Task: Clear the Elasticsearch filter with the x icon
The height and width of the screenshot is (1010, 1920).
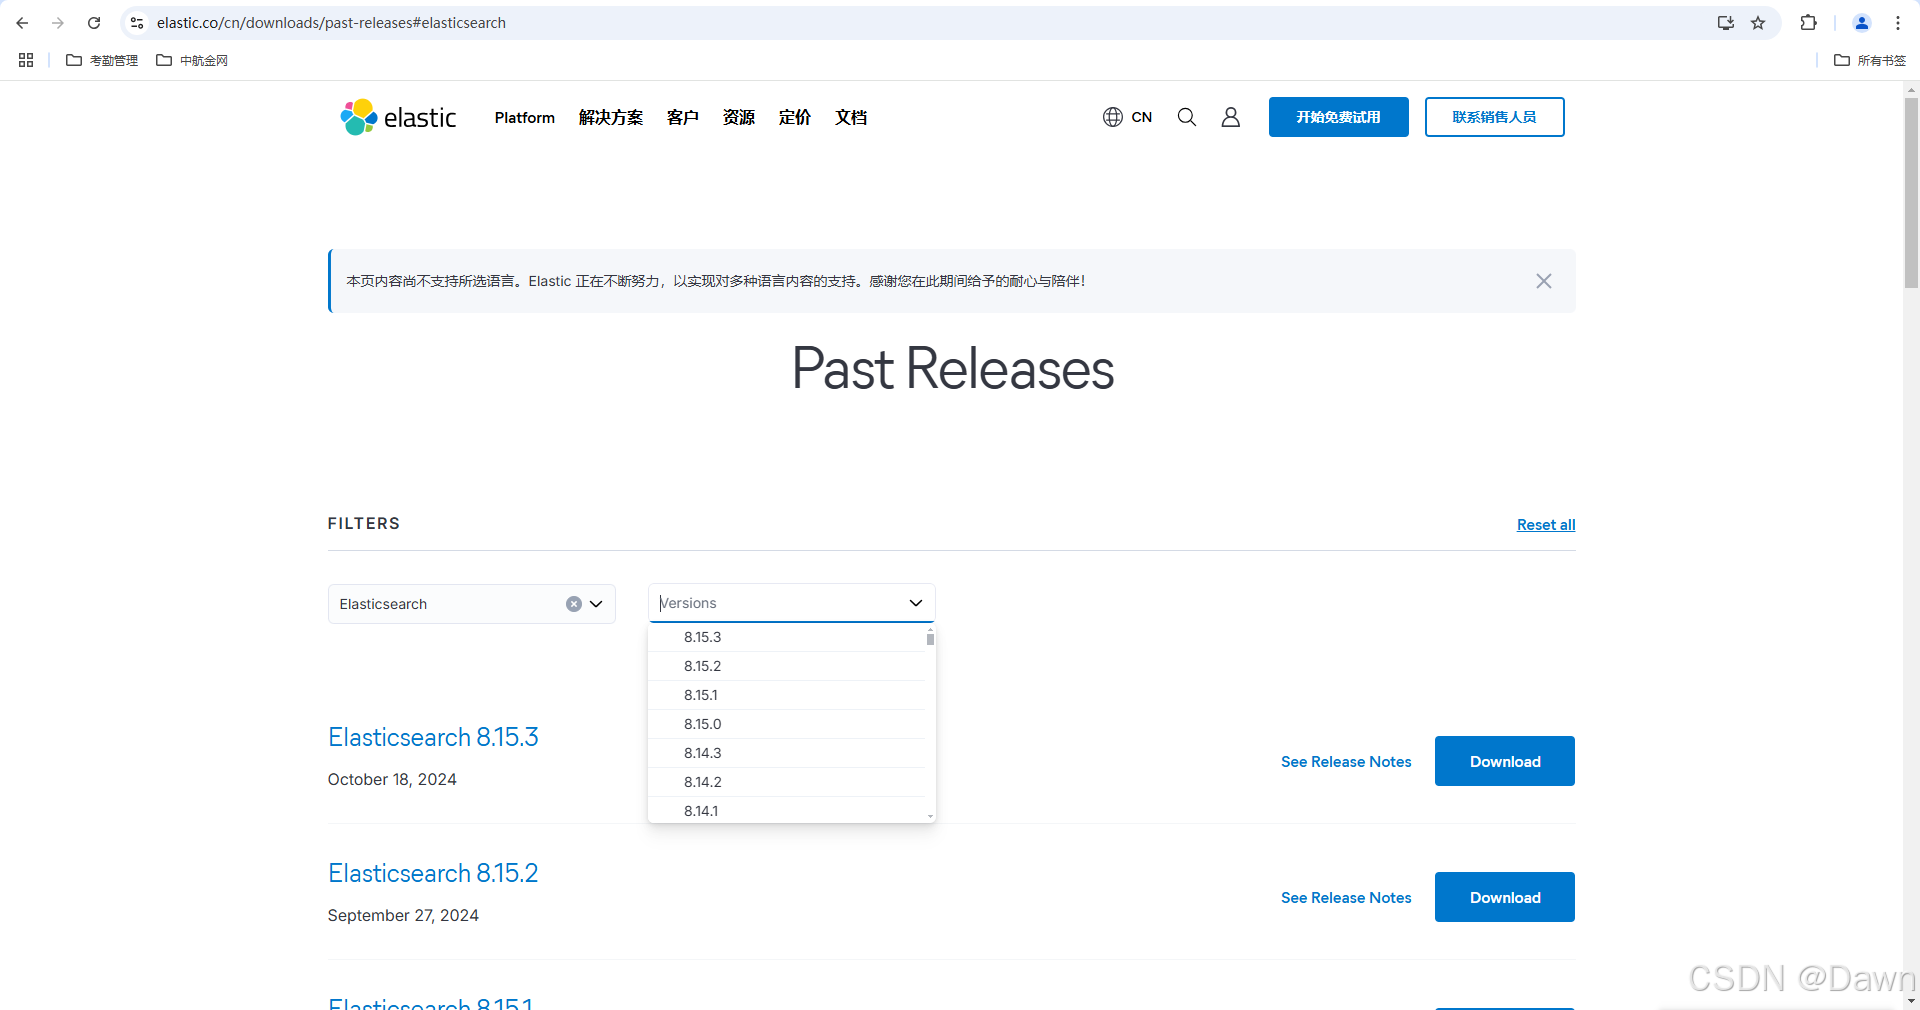Action: point(573,603)
